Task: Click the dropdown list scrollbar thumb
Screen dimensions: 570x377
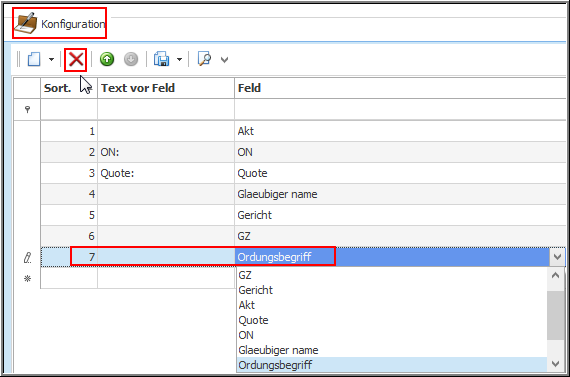Action: 555,315
